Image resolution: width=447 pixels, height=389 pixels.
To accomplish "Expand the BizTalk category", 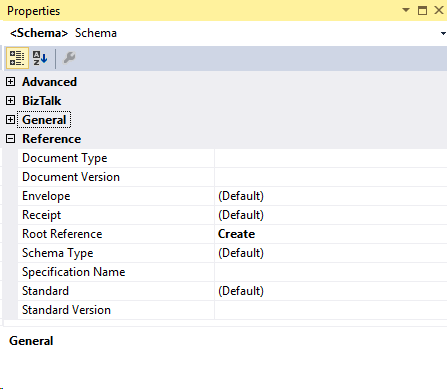I will [x=11, y=101].
